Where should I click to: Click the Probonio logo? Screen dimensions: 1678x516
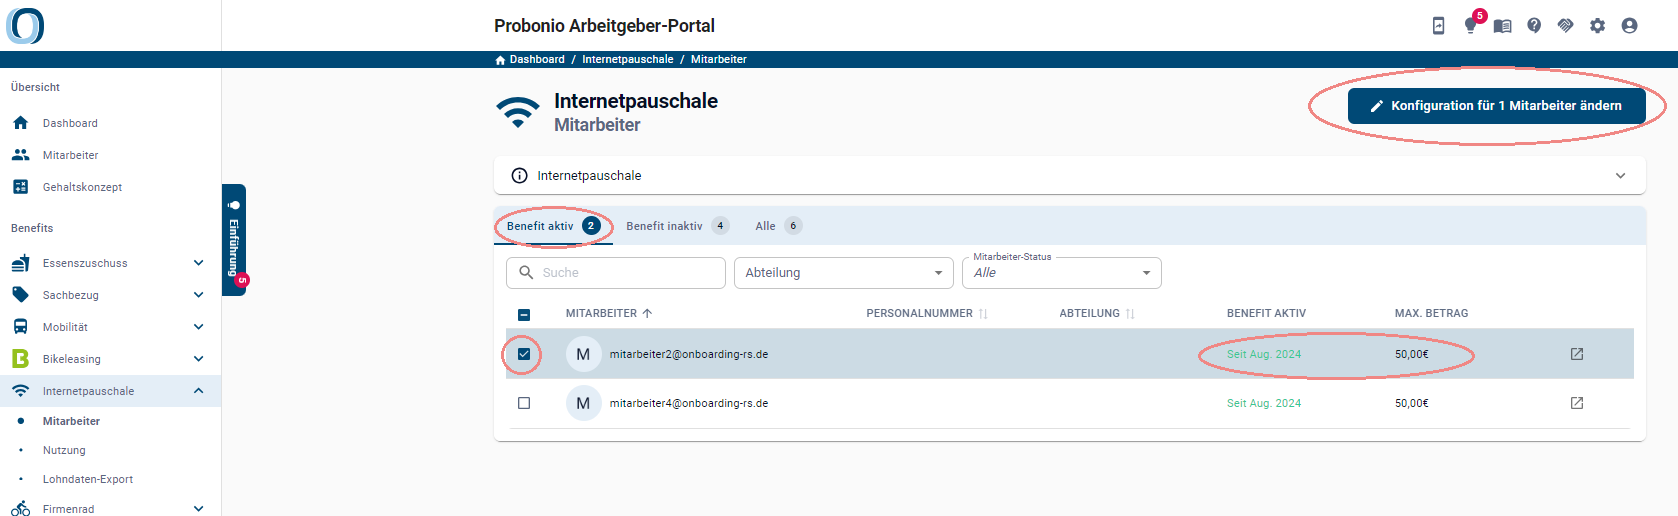(x=25, y=25)
